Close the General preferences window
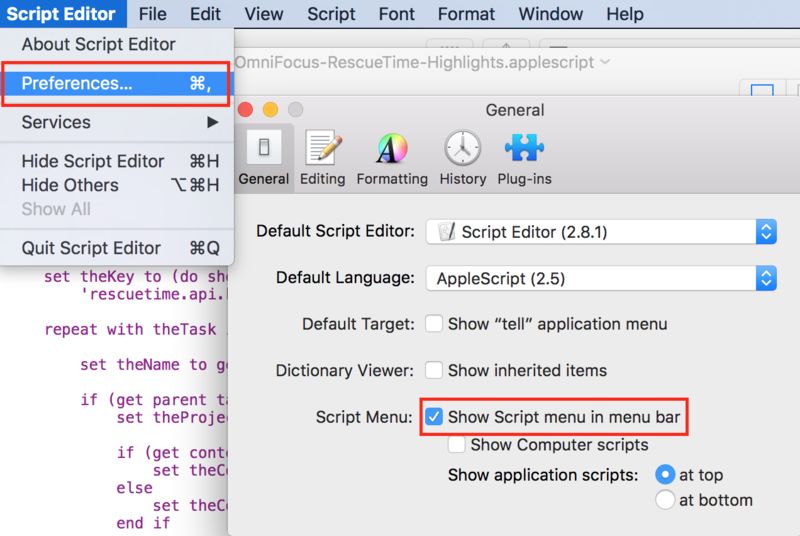This screenshot has height=536, width=800. pos(245,109)
